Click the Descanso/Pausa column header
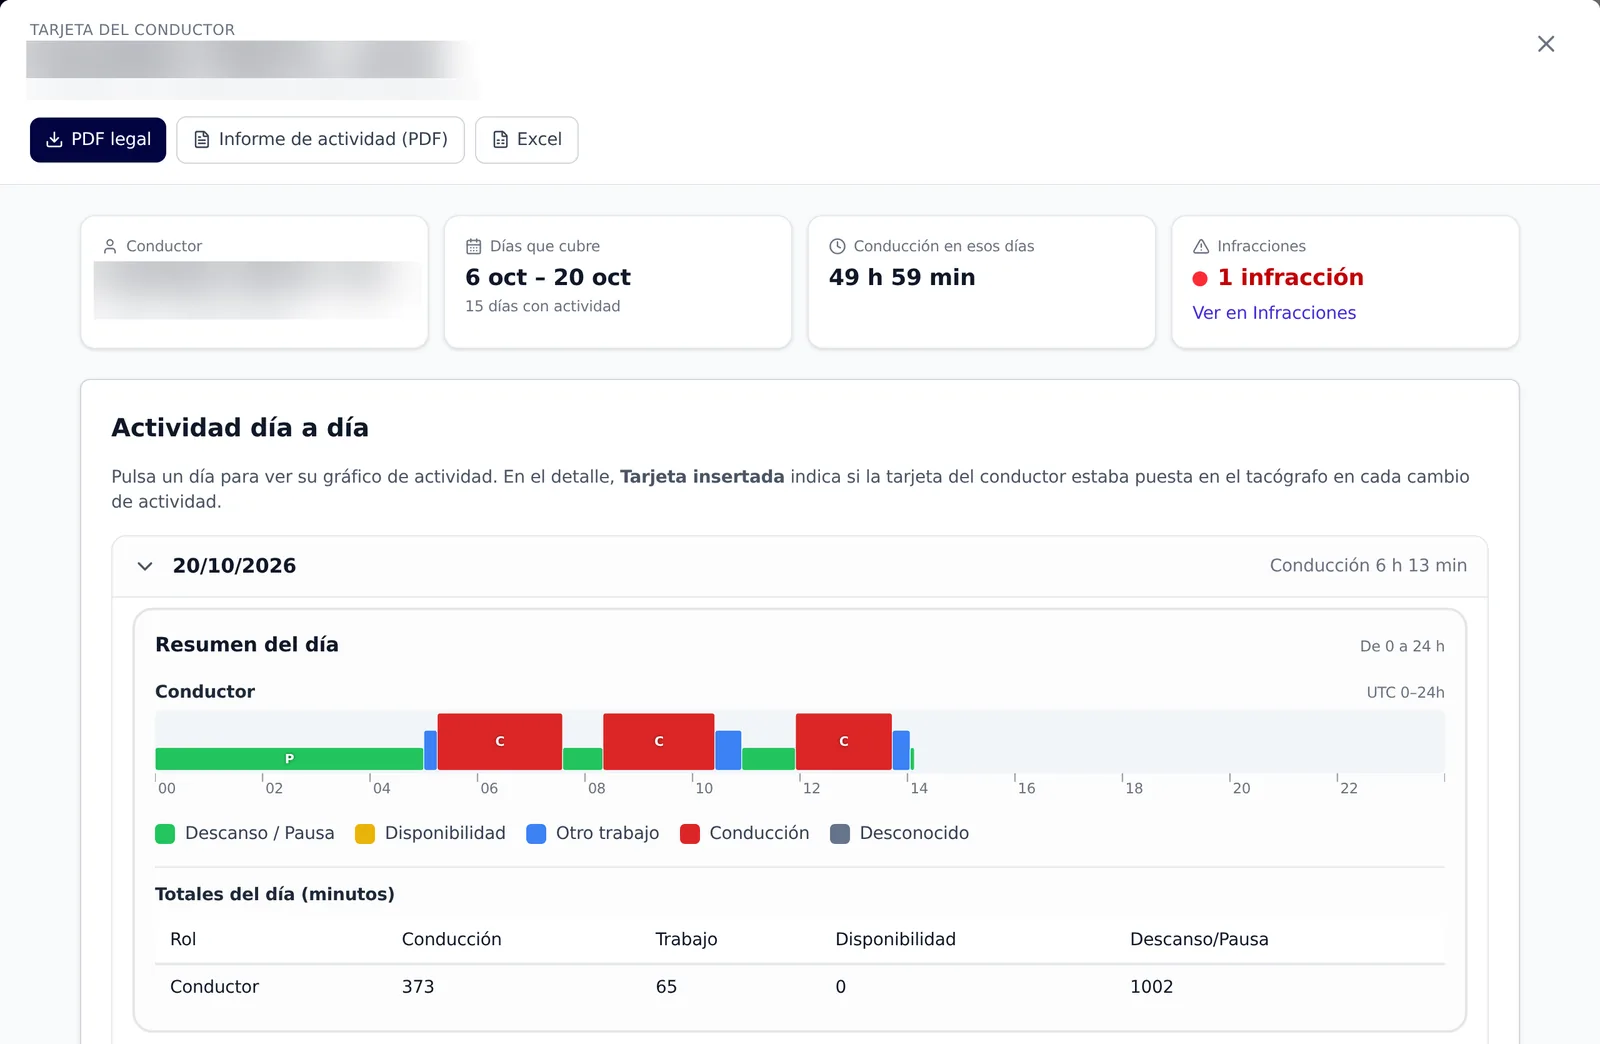 point(1199,940)
